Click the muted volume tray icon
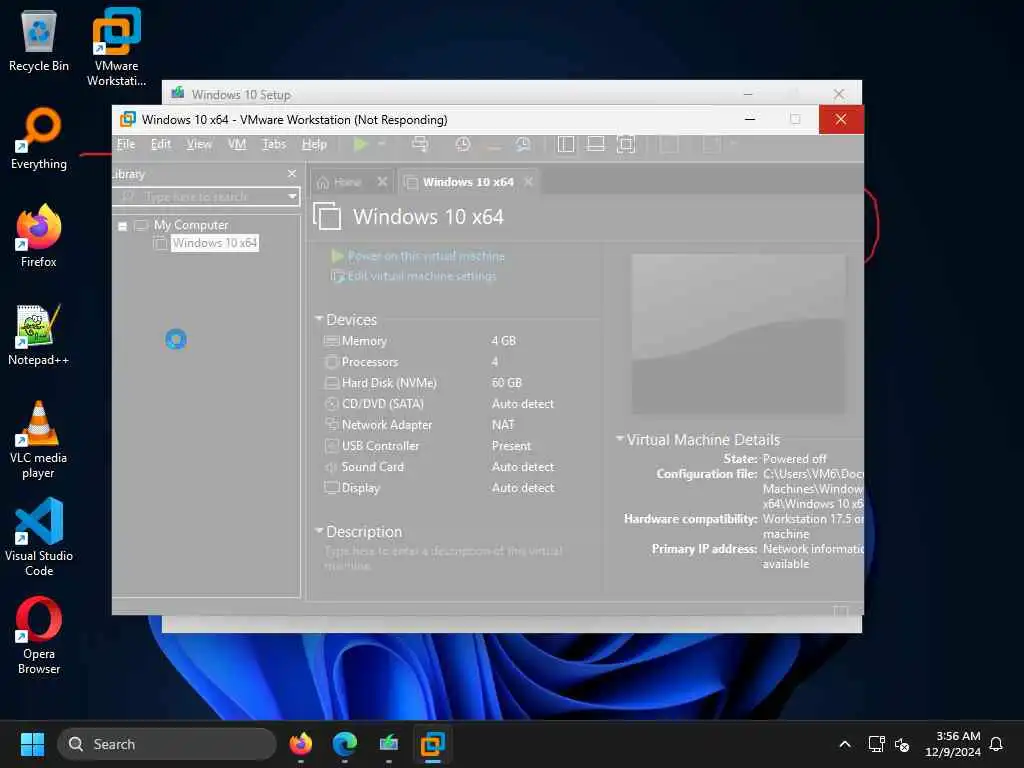The image size is (1024, 768). [902, 744]
